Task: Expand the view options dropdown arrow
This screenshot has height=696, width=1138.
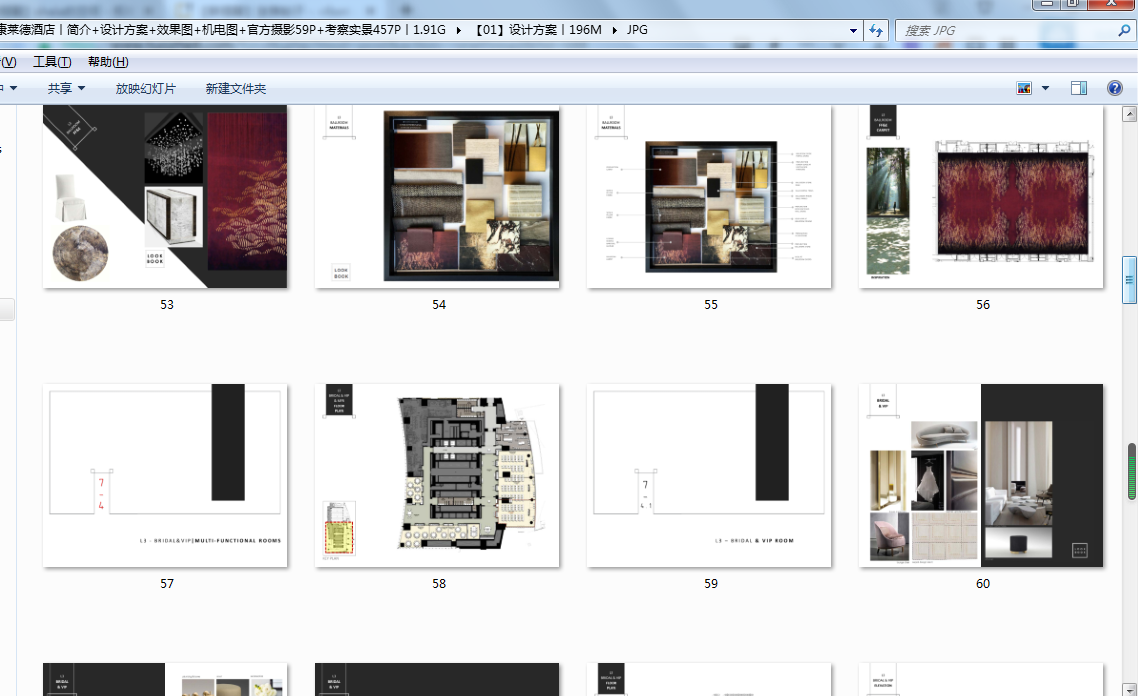Action: coord(1045,89)
